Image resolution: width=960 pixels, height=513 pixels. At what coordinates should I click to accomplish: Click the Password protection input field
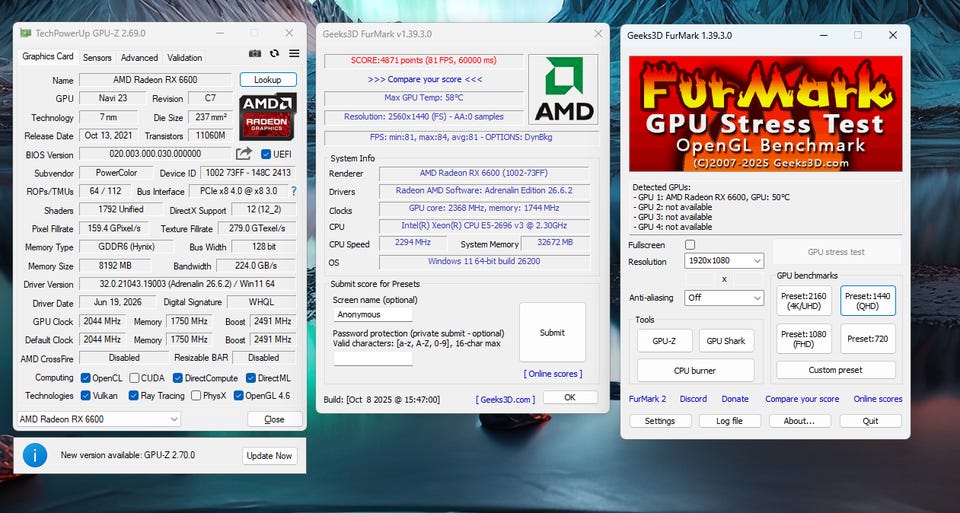coord(373,358)
